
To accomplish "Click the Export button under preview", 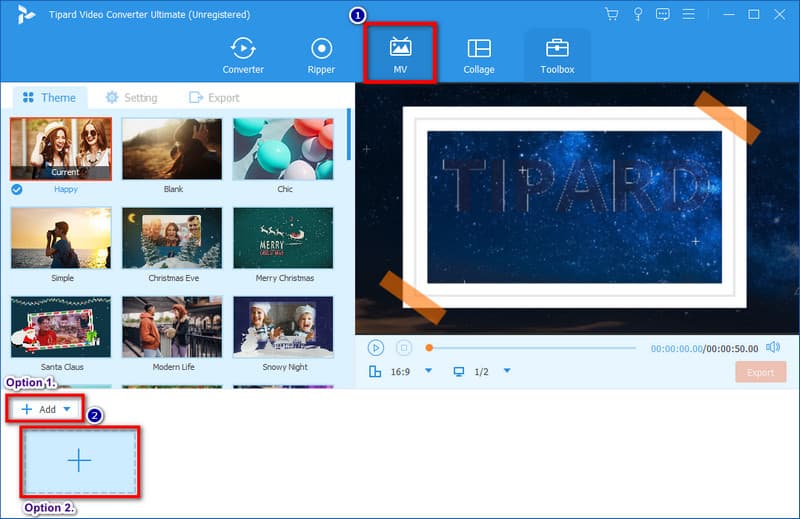I will tap(761, 373).
